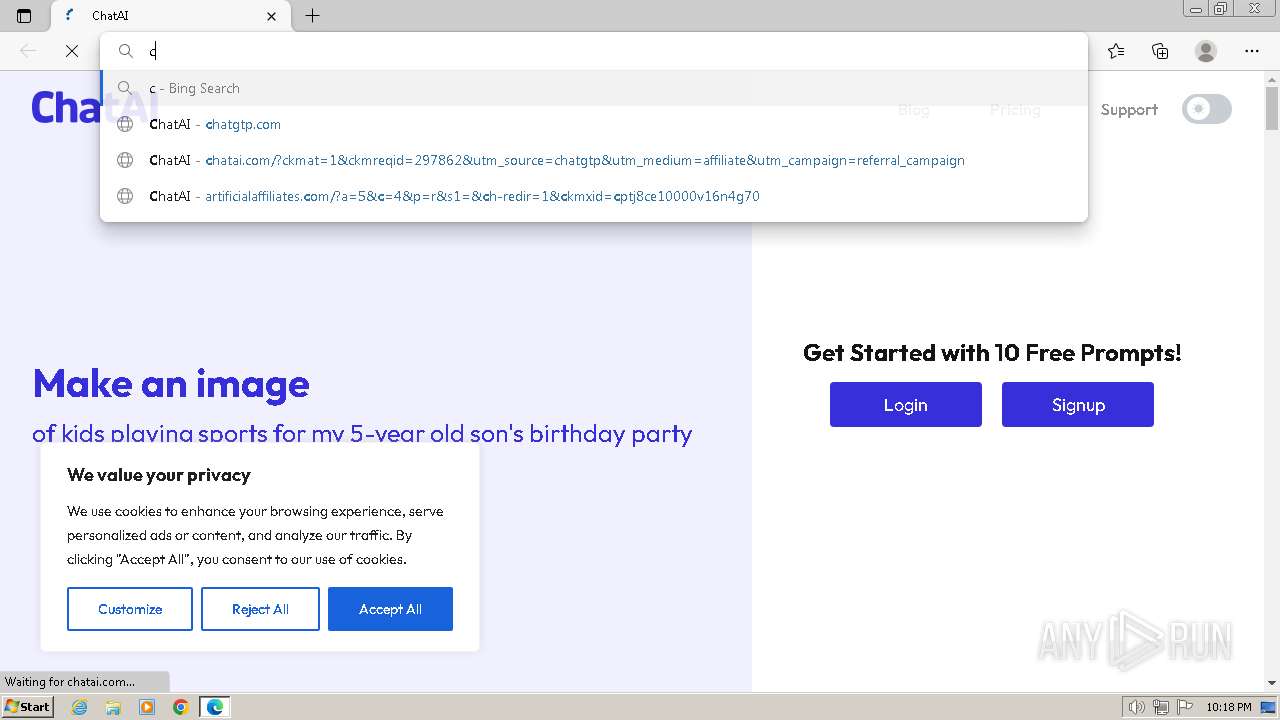Click the 'Make an image' heading

[171, 384]
